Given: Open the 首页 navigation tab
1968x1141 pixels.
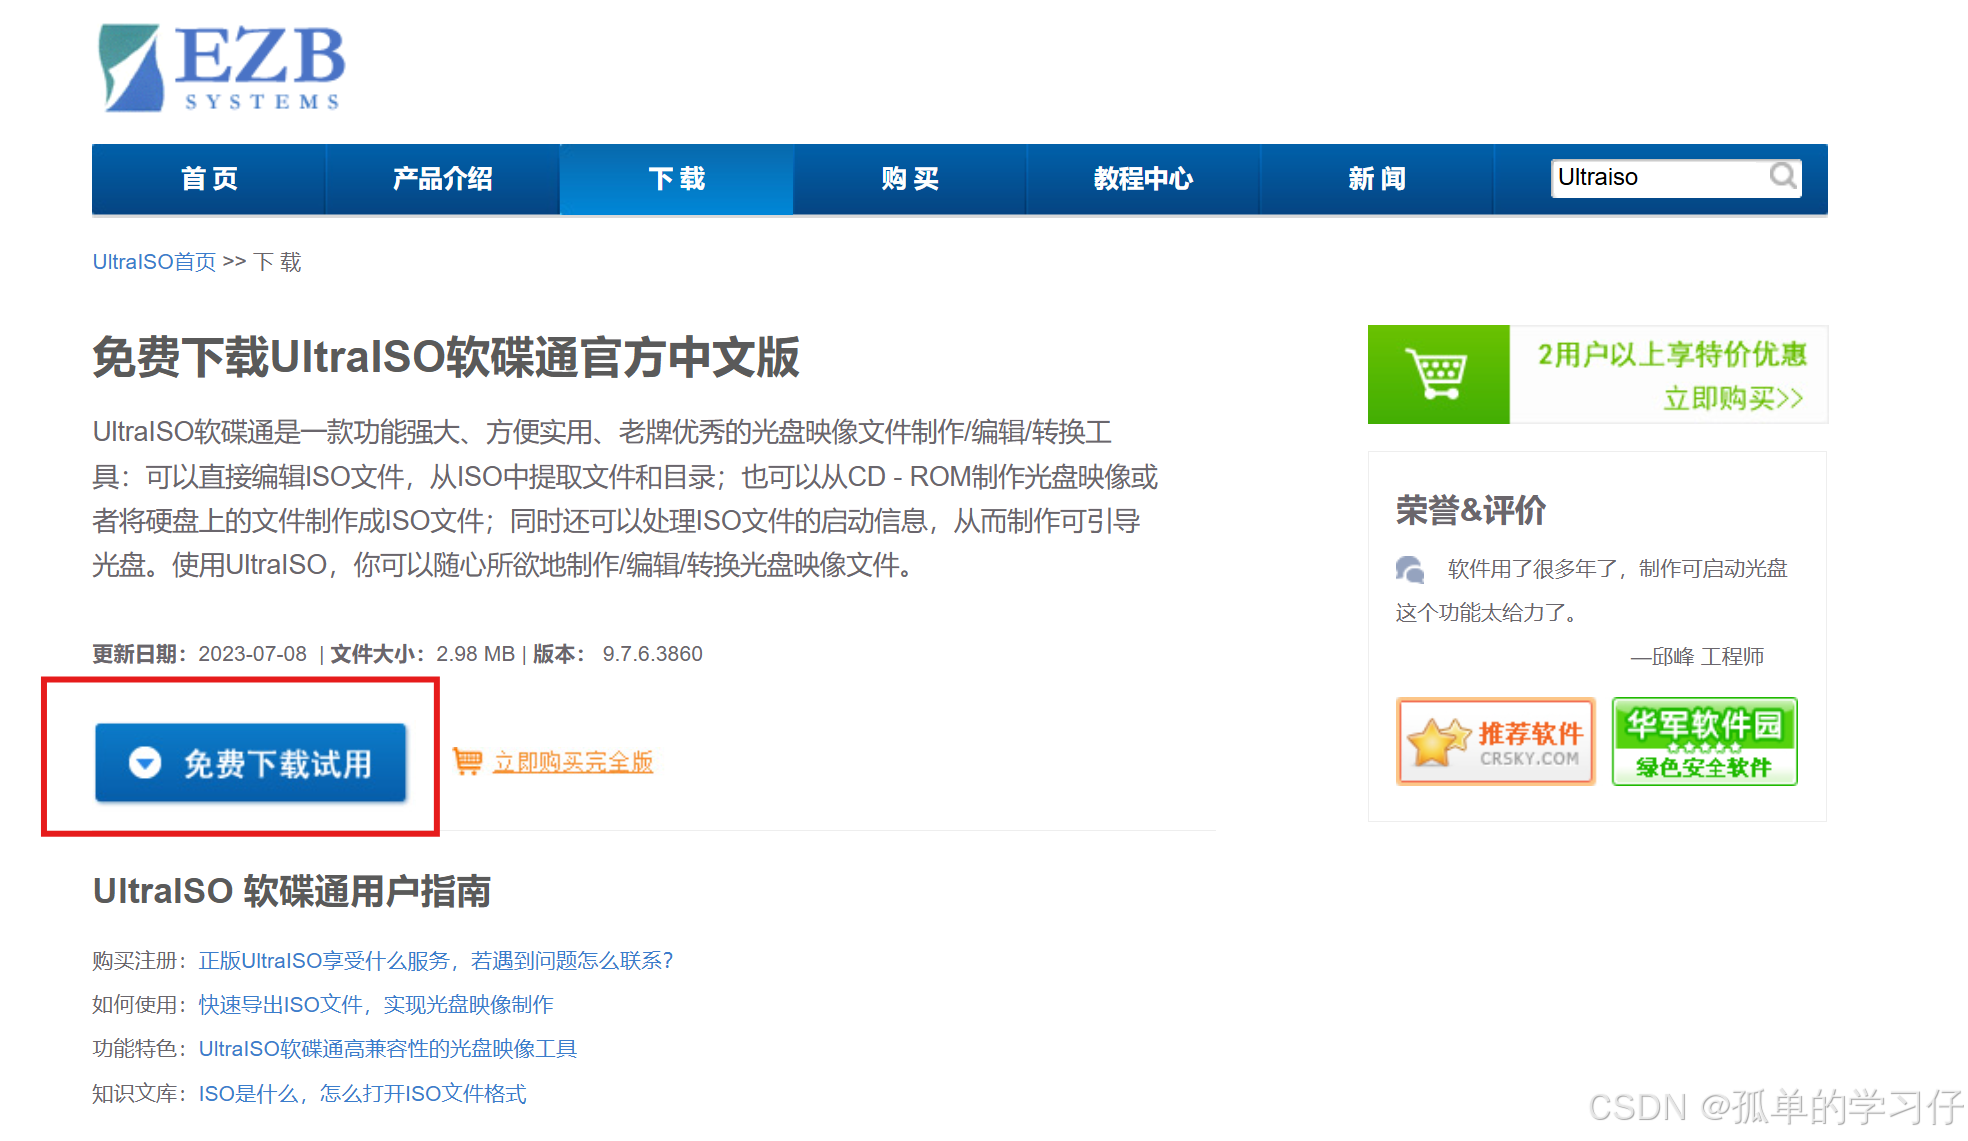Looking at the screenshot, I should (x=209, y=179).
